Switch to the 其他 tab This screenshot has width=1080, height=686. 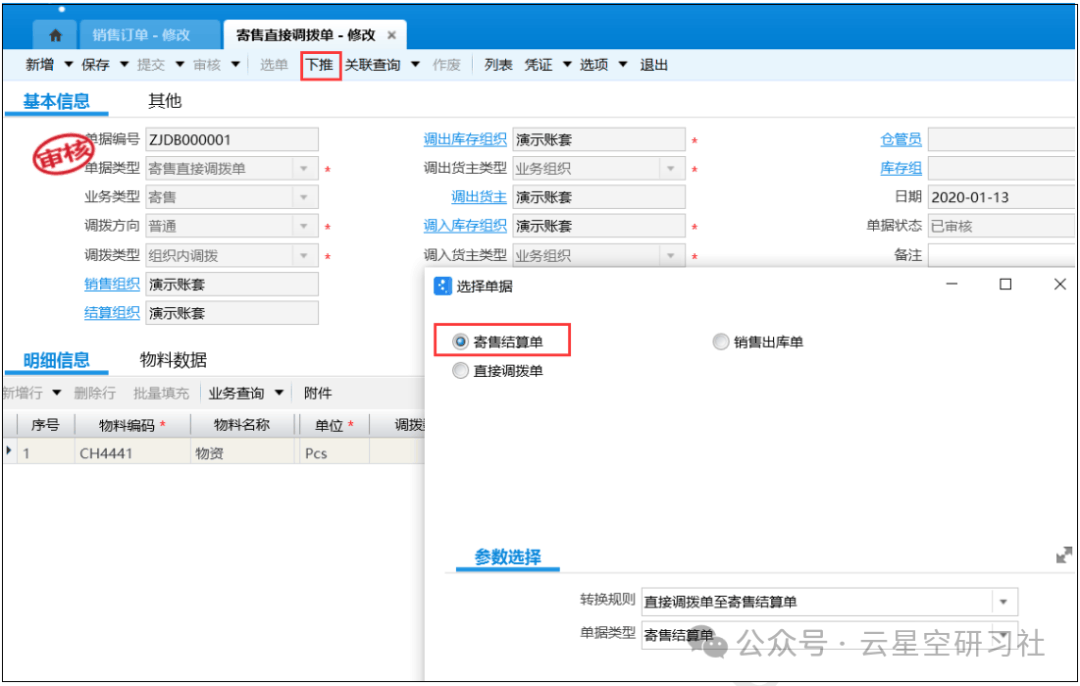[x=165, y=101]
